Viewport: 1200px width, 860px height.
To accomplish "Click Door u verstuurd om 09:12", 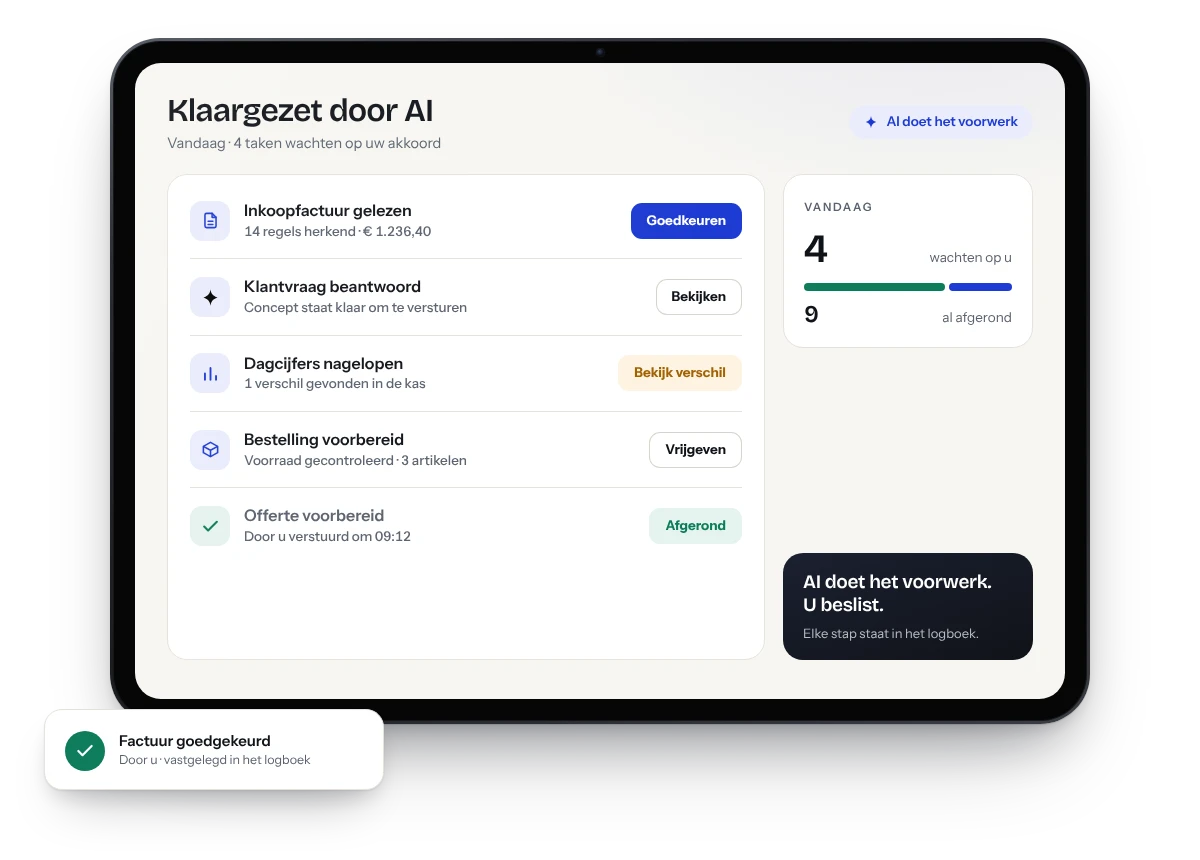I will pos(327,536).
